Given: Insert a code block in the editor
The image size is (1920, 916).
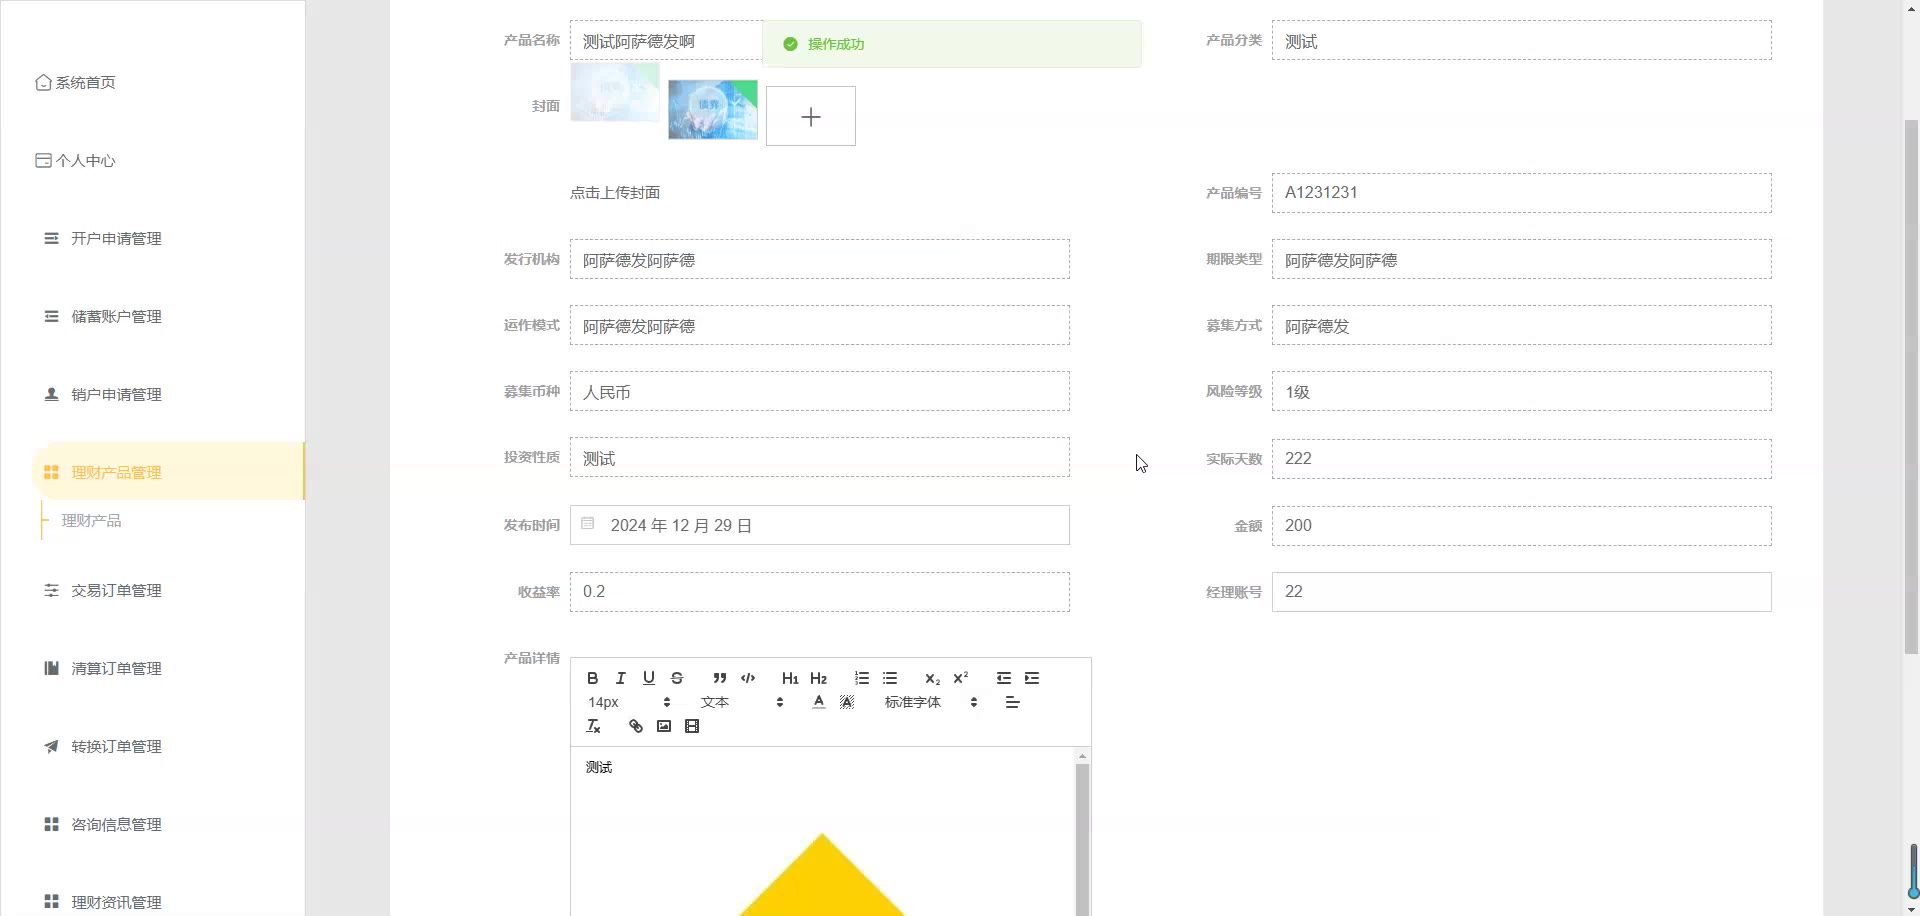Looking at the screenshot, I should point(747,678).
